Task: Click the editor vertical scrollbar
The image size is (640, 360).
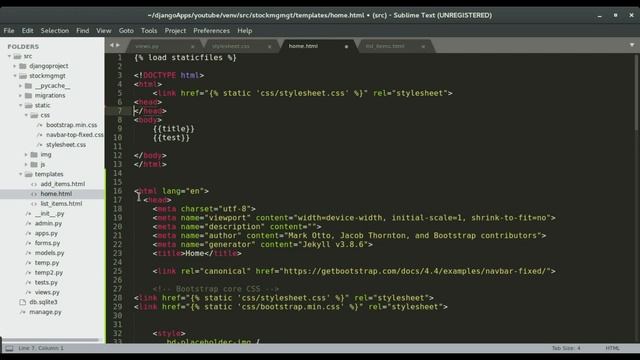Action: [636, 93]
